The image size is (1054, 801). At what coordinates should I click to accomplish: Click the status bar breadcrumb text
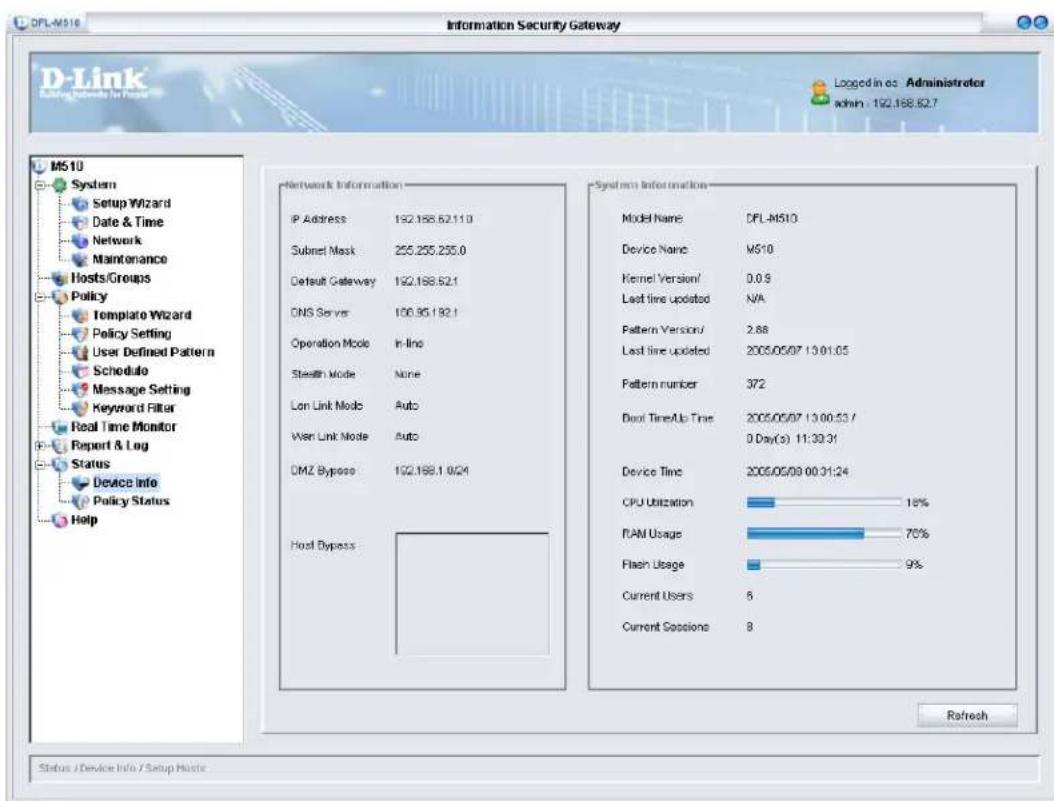pyautogui.click(x=122, y=768)
